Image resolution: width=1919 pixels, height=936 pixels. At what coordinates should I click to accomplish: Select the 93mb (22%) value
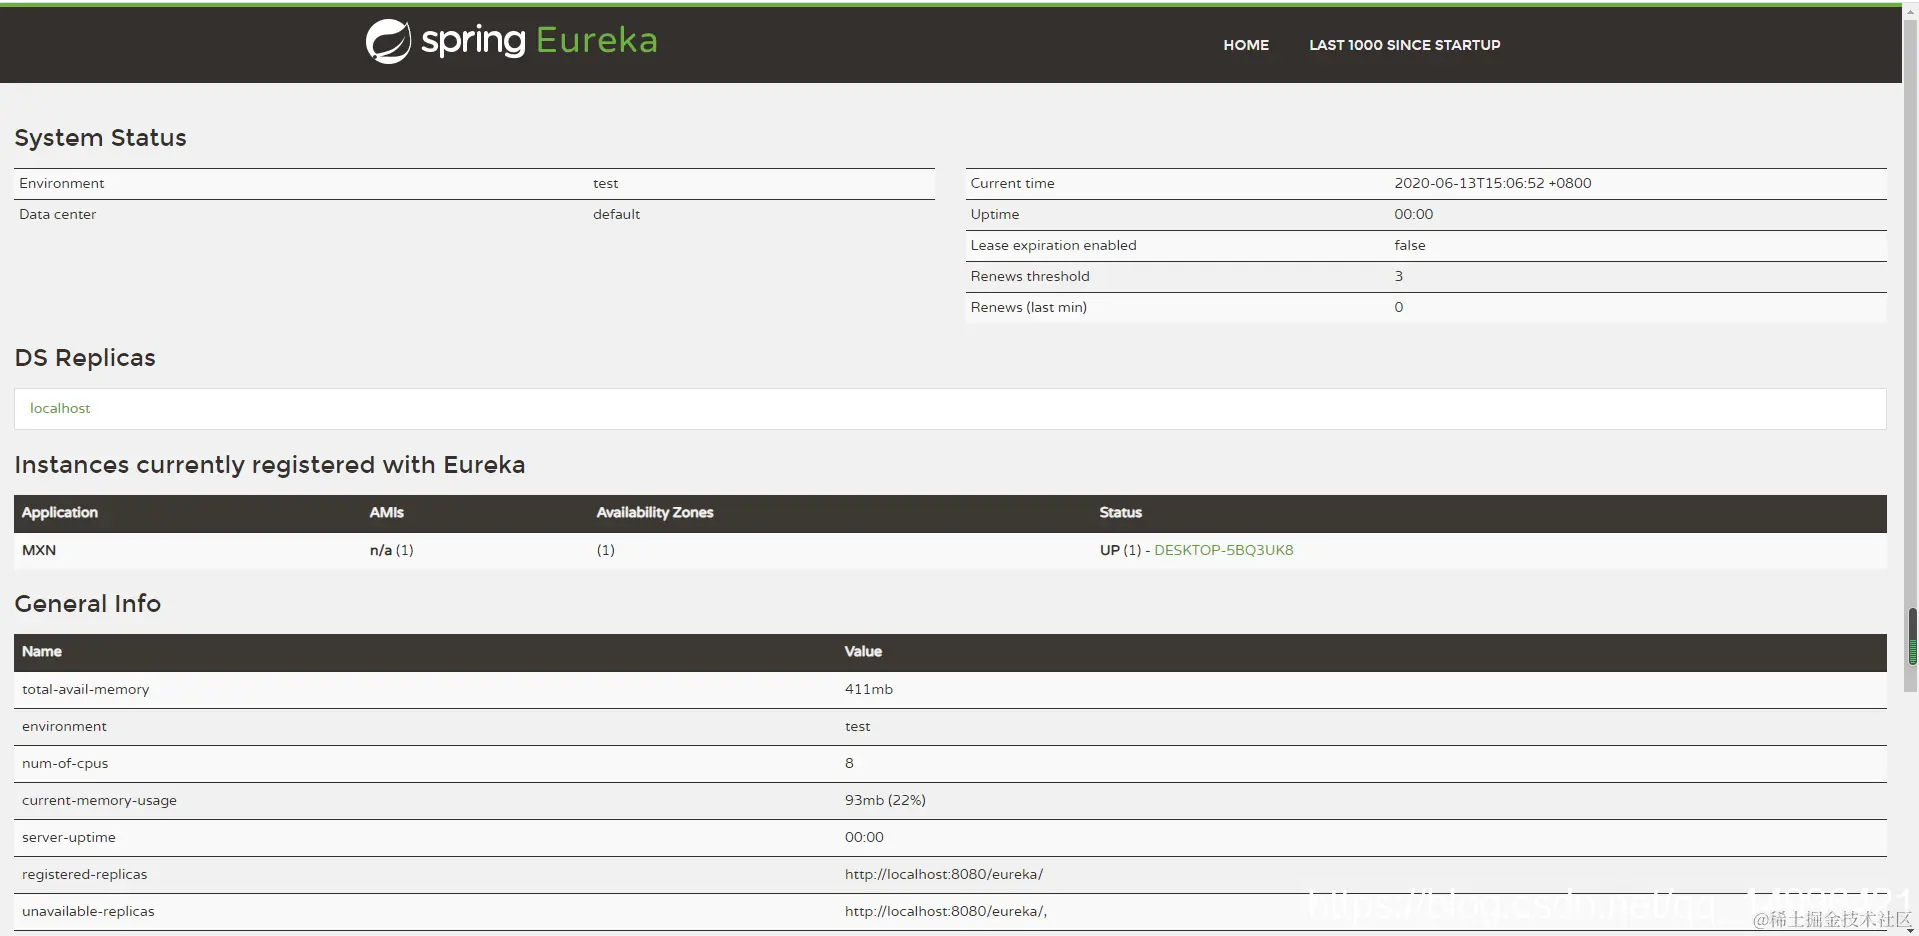click(885, 800)
